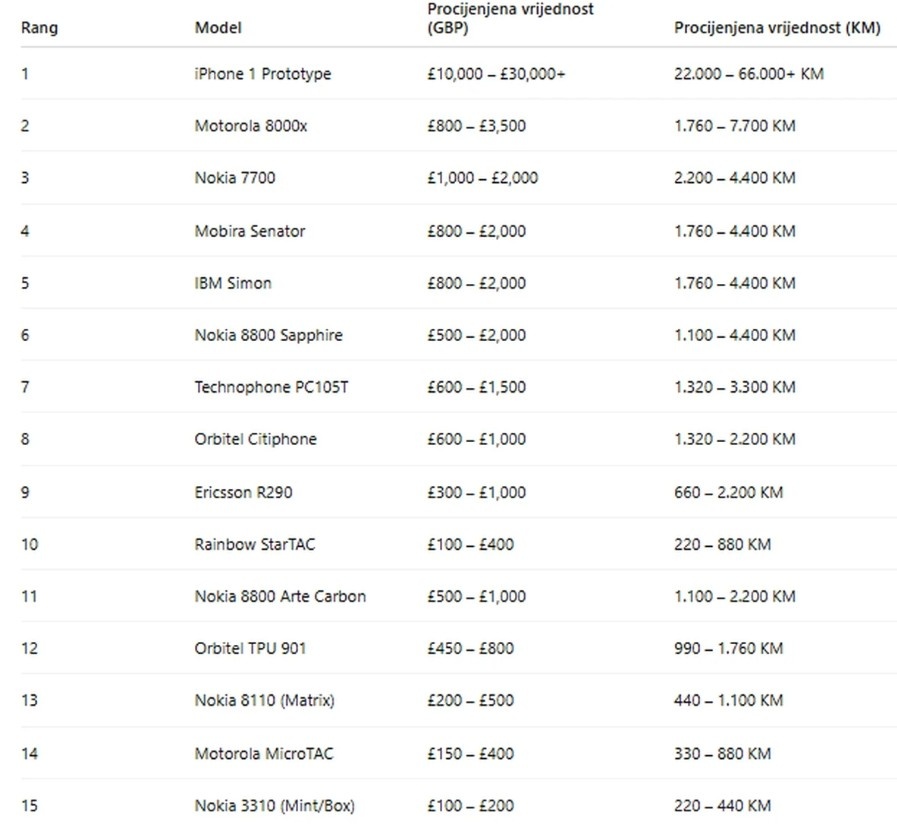Click the Technophone PC105T model name
897x836 pixels.
271,387
